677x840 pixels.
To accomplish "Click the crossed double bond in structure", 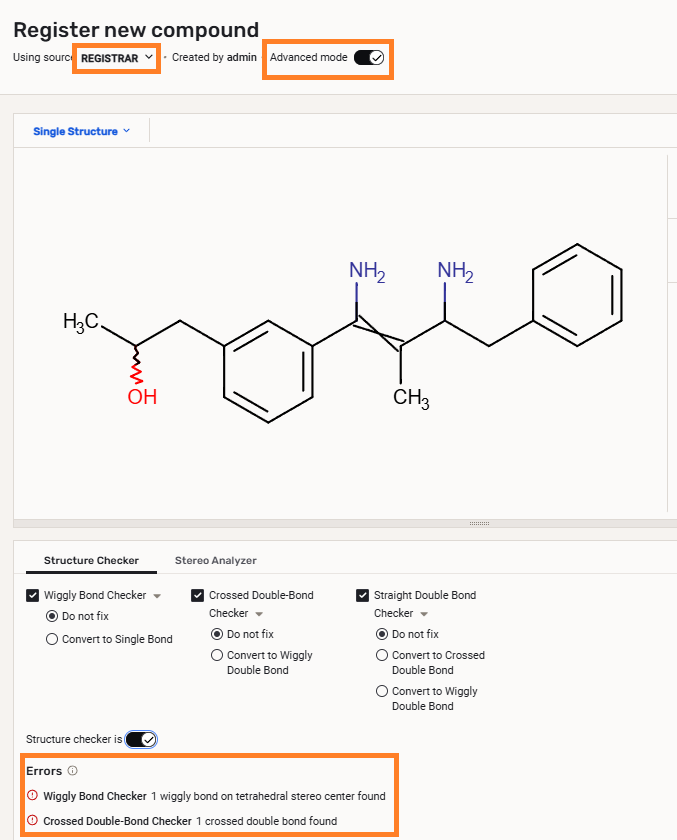I will pyautogui.click(x=380, y=333).
